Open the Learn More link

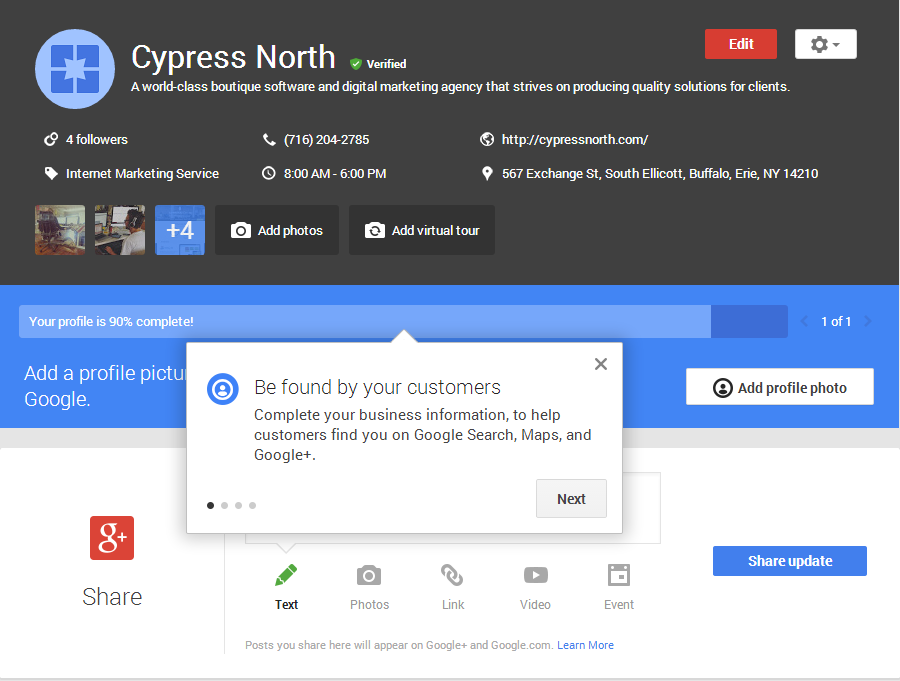tap(585, 645)
